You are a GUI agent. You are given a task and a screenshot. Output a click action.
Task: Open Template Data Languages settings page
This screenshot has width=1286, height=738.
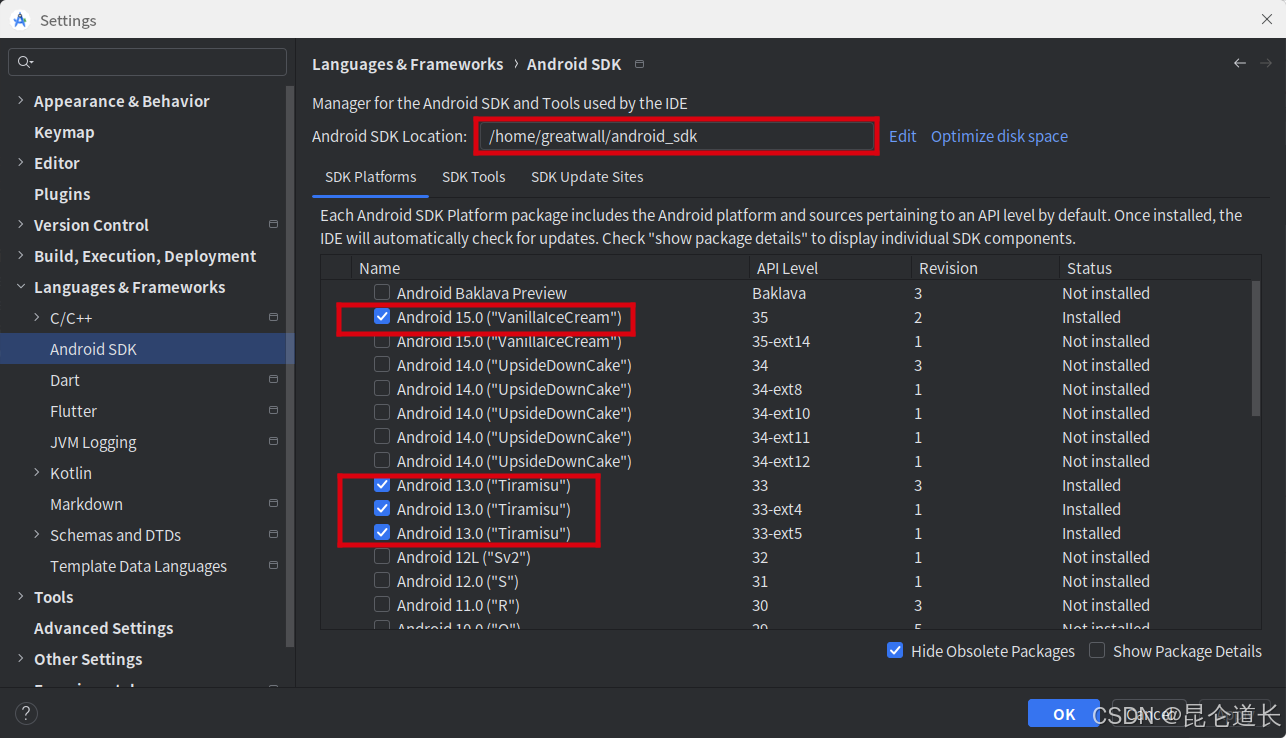(138, 566)
